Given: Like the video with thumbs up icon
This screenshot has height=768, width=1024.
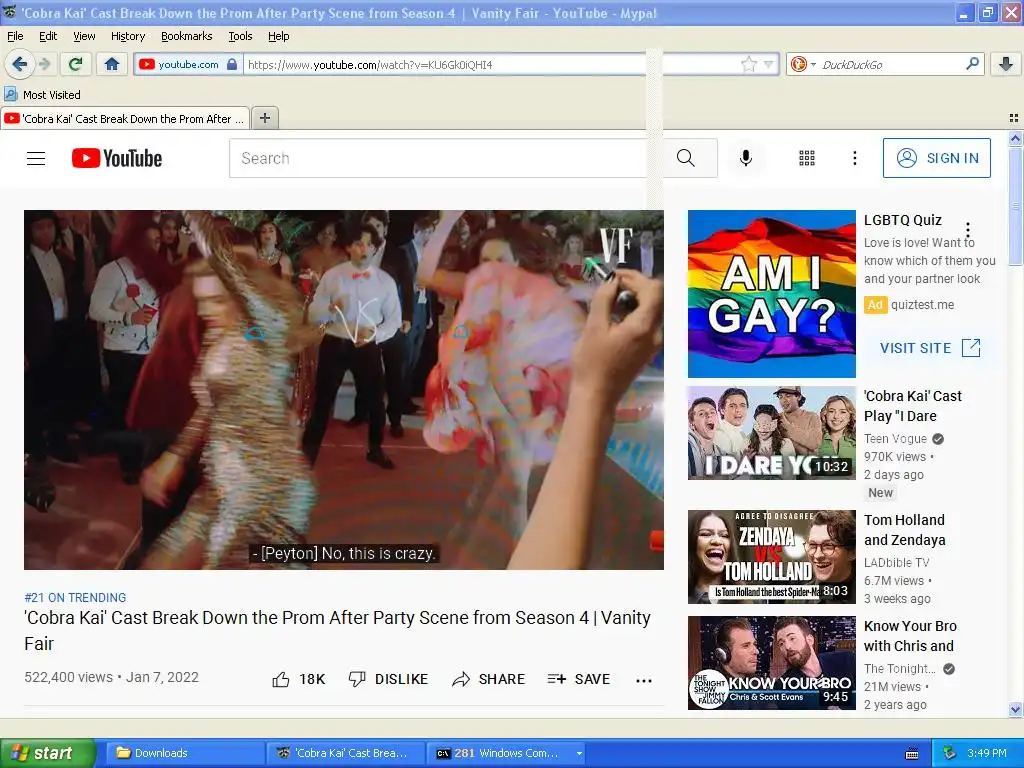Looking at the screenshot, I should (x=281, y=679).
